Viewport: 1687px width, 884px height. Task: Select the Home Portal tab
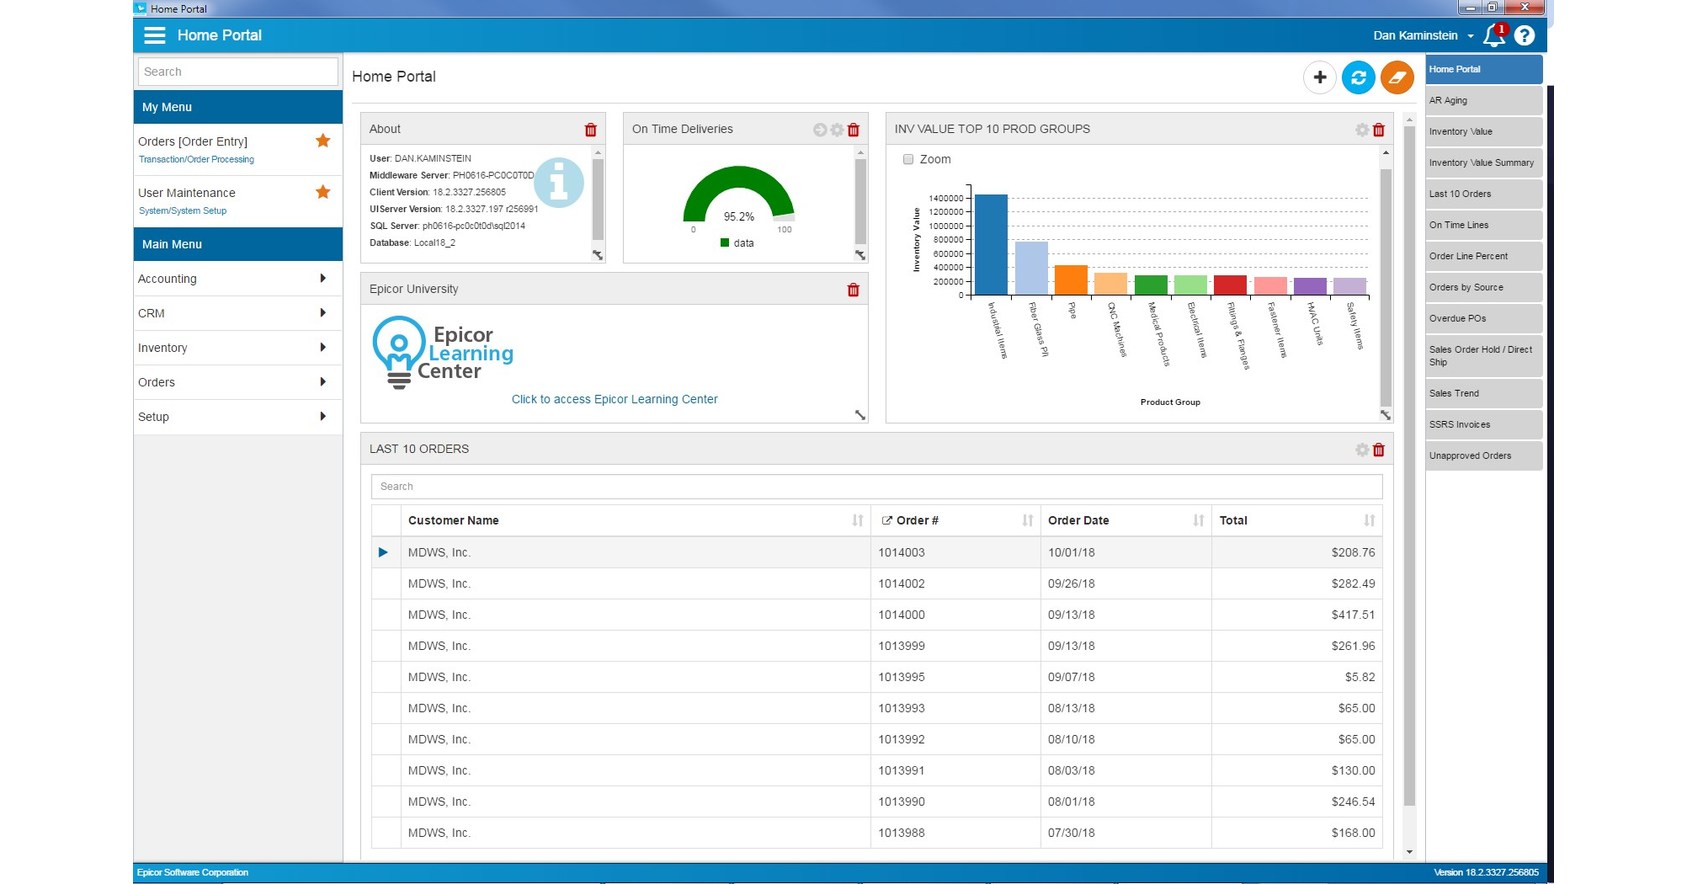[x=1484, y=69]
